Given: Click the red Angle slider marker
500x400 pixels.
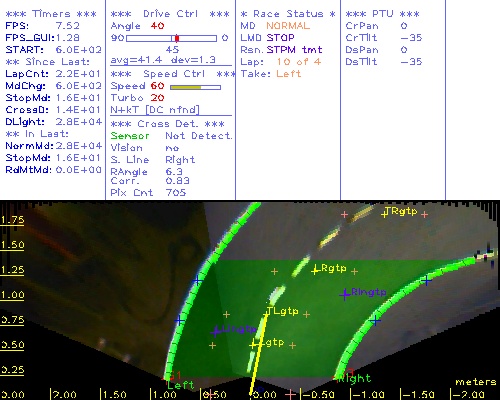Looking at the screenshot, I should point(177,38).
